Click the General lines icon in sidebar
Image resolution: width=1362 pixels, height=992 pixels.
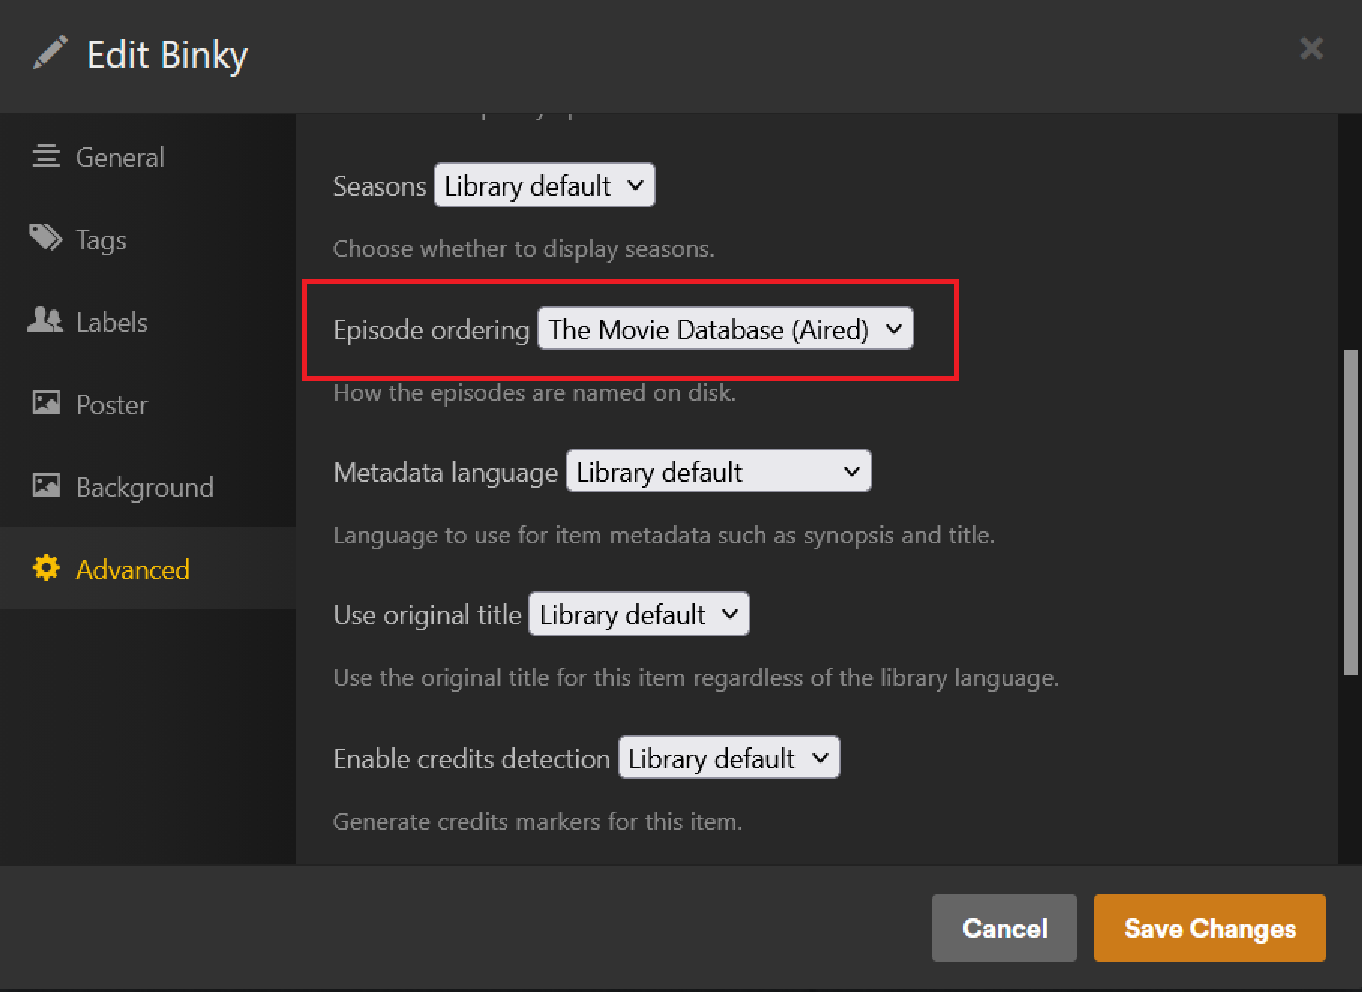point(46,156)
